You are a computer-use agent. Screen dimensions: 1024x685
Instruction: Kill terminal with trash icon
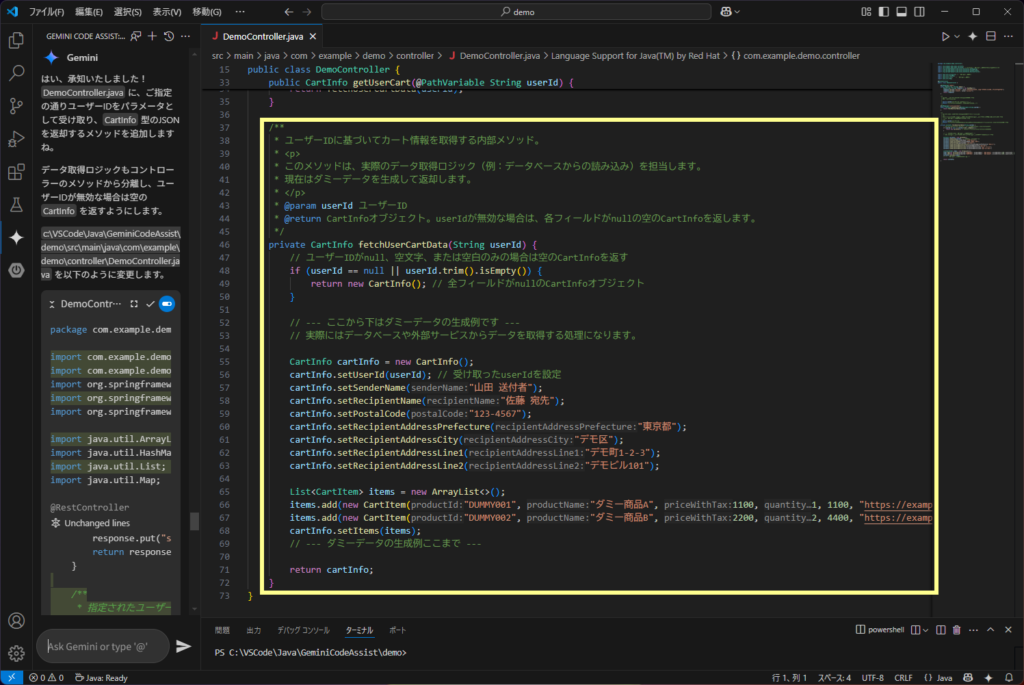click(957, 630)
